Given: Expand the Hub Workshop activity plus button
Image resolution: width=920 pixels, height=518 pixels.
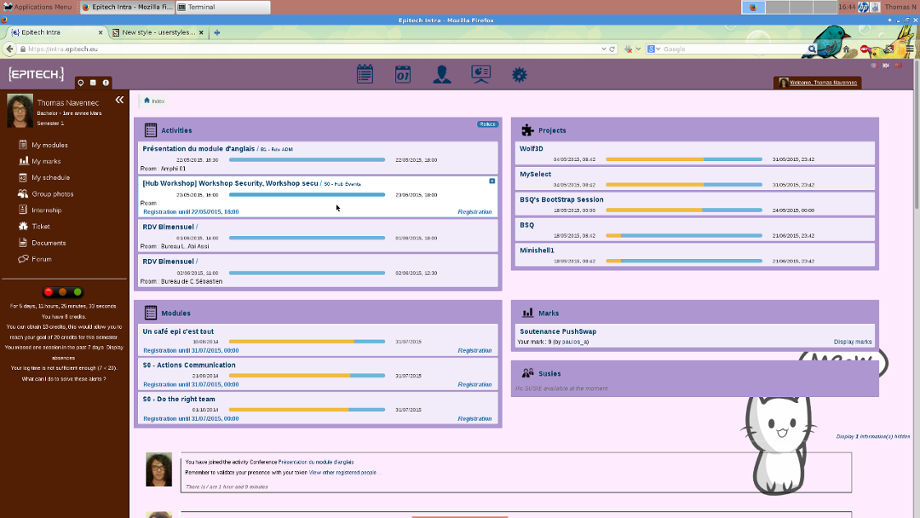Looking at the screenshot, I should 492,181.
